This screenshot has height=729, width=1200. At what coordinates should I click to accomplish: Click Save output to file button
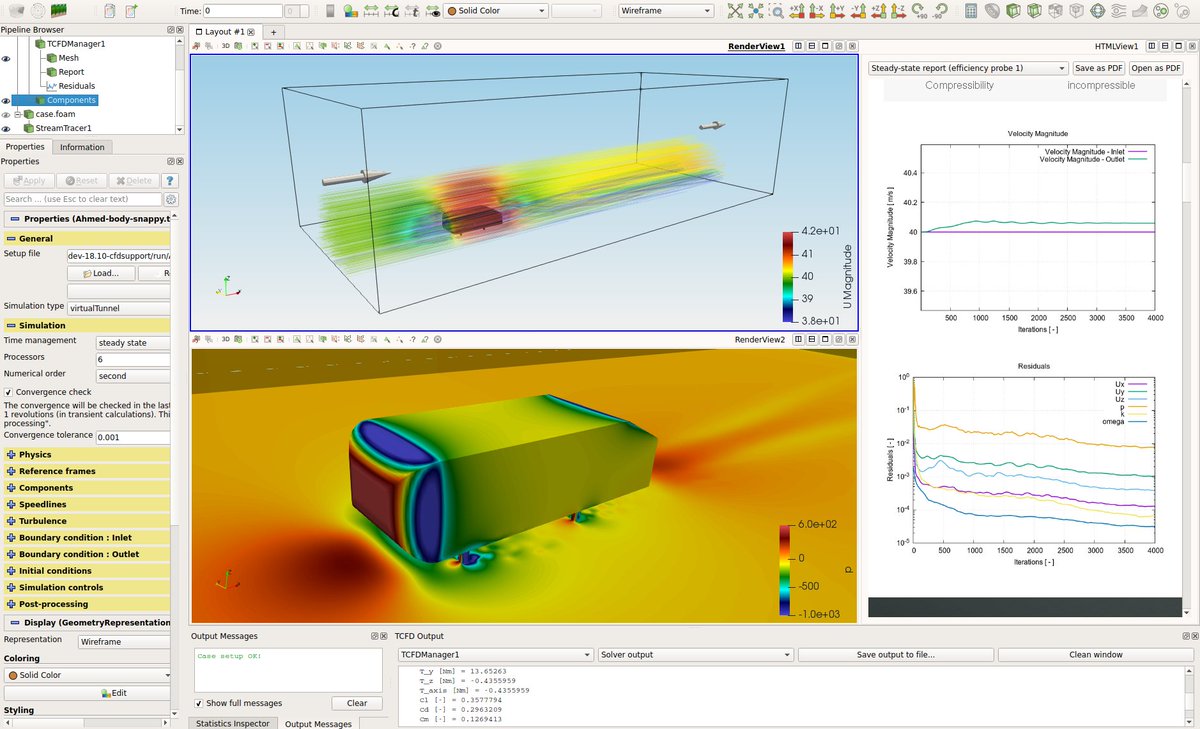(895, 655)
